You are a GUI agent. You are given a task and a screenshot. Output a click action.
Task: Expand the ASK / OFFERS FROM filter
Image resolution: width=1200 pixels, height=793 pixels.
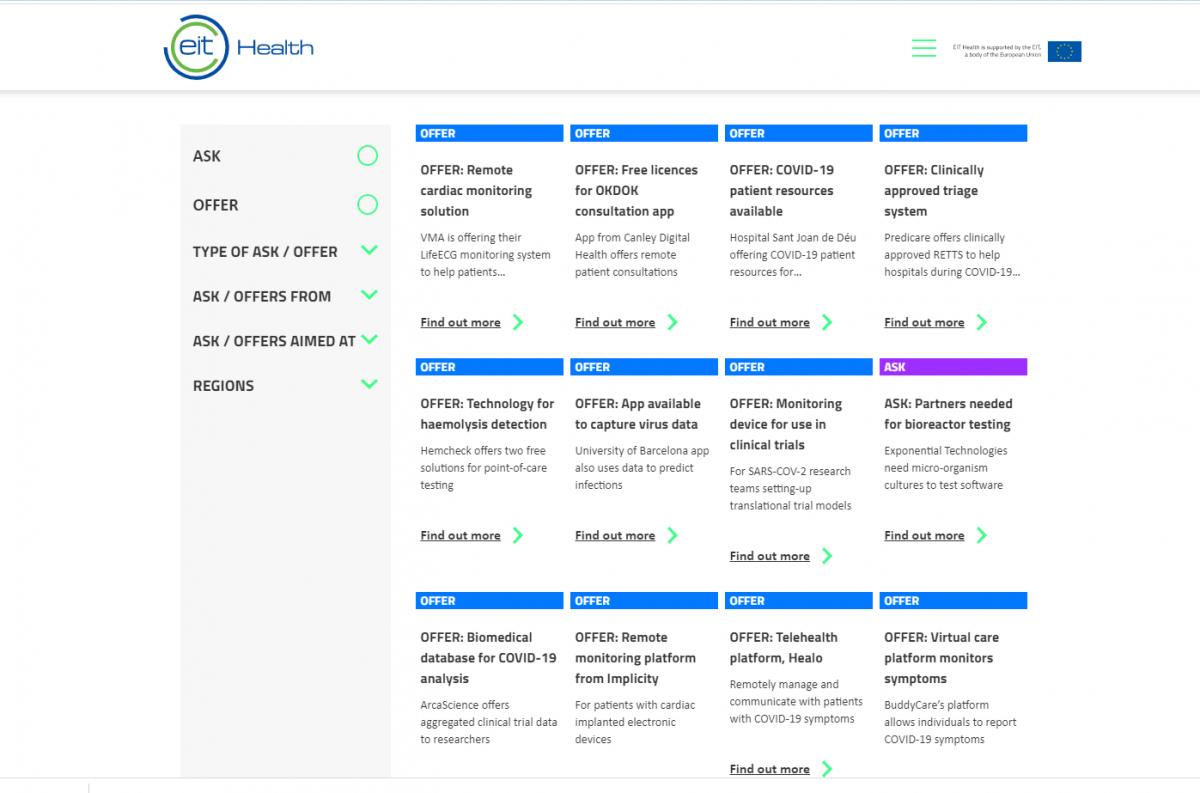point(369,295)
